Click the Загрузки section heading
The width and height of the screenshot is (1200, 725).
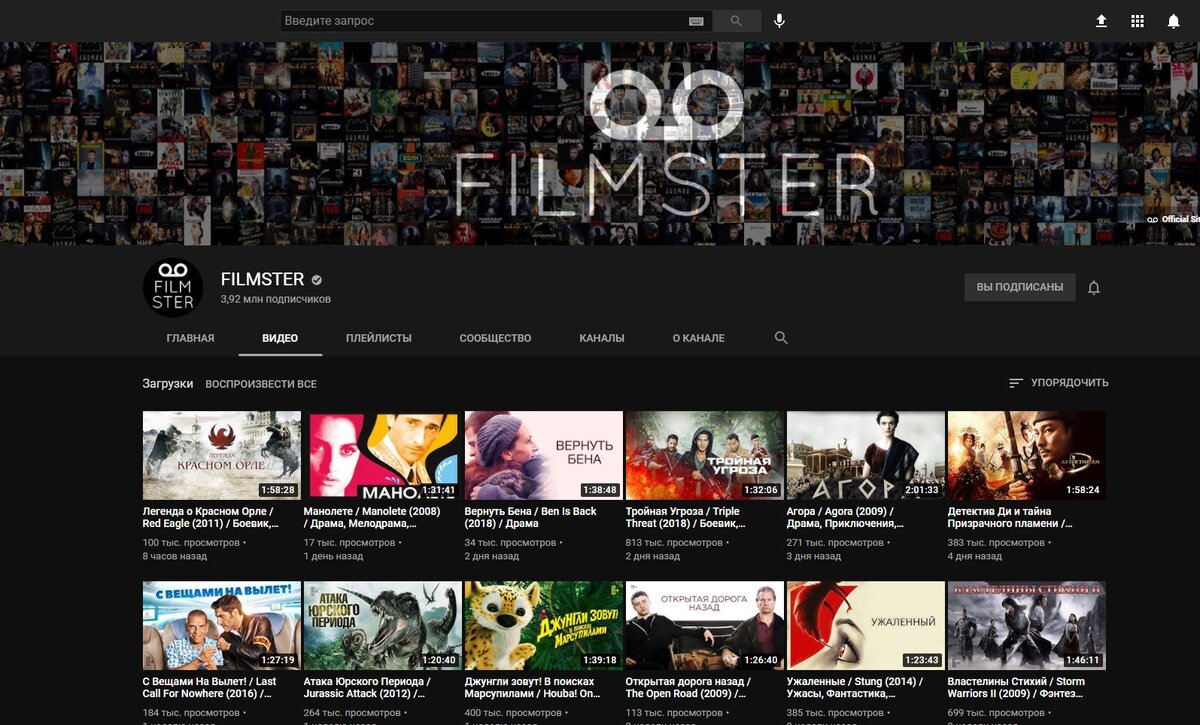point(168,383)
